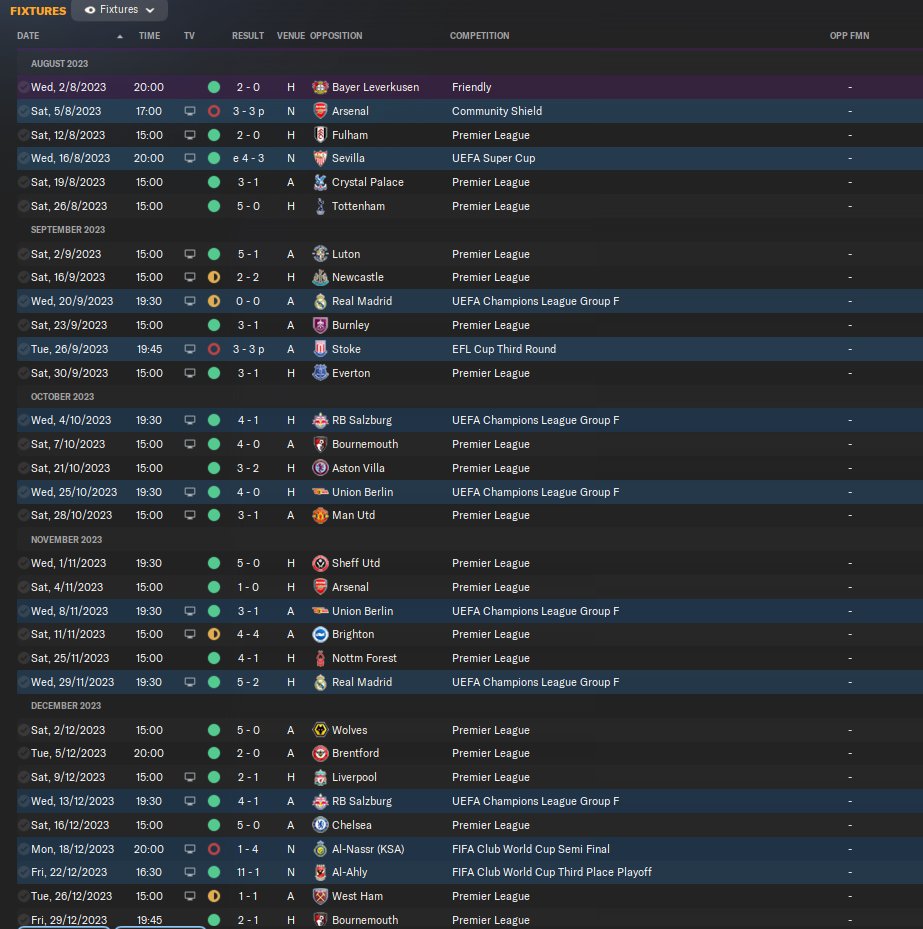Sort by the VENUE column header

(x=291, y=36)
